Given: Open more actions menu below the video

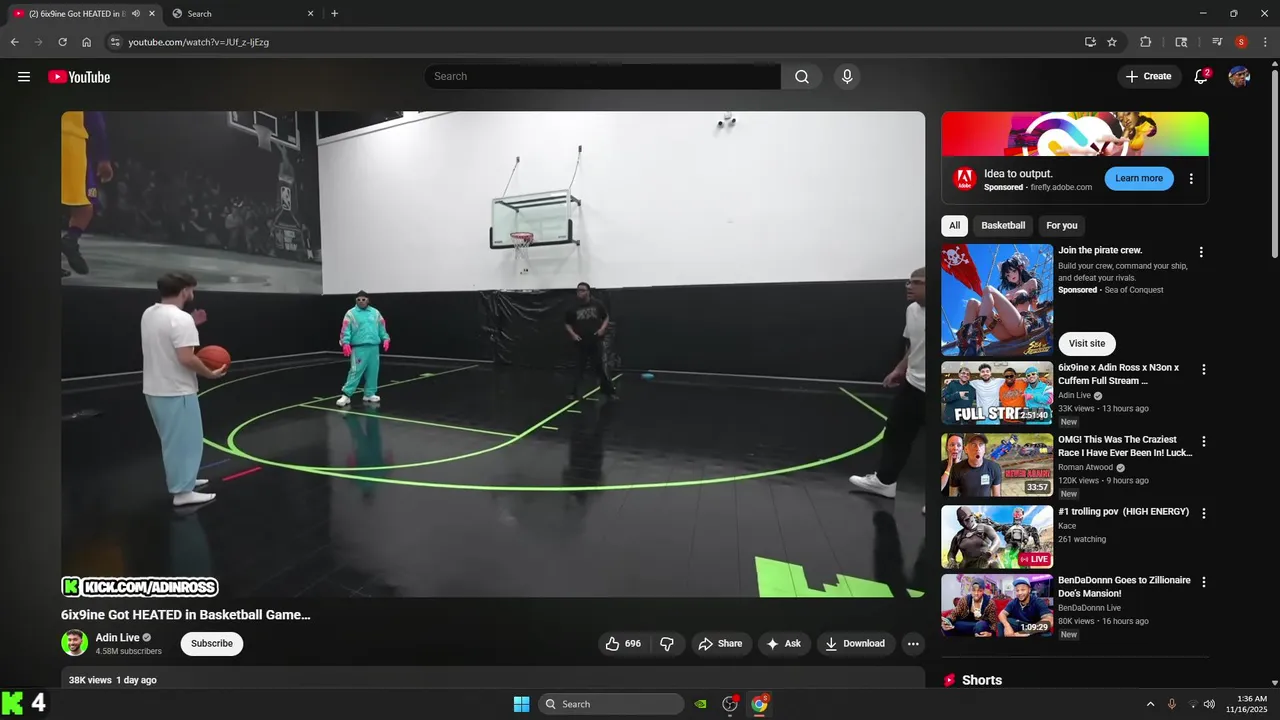Looking at the screenshot, I should click(913, 644).
